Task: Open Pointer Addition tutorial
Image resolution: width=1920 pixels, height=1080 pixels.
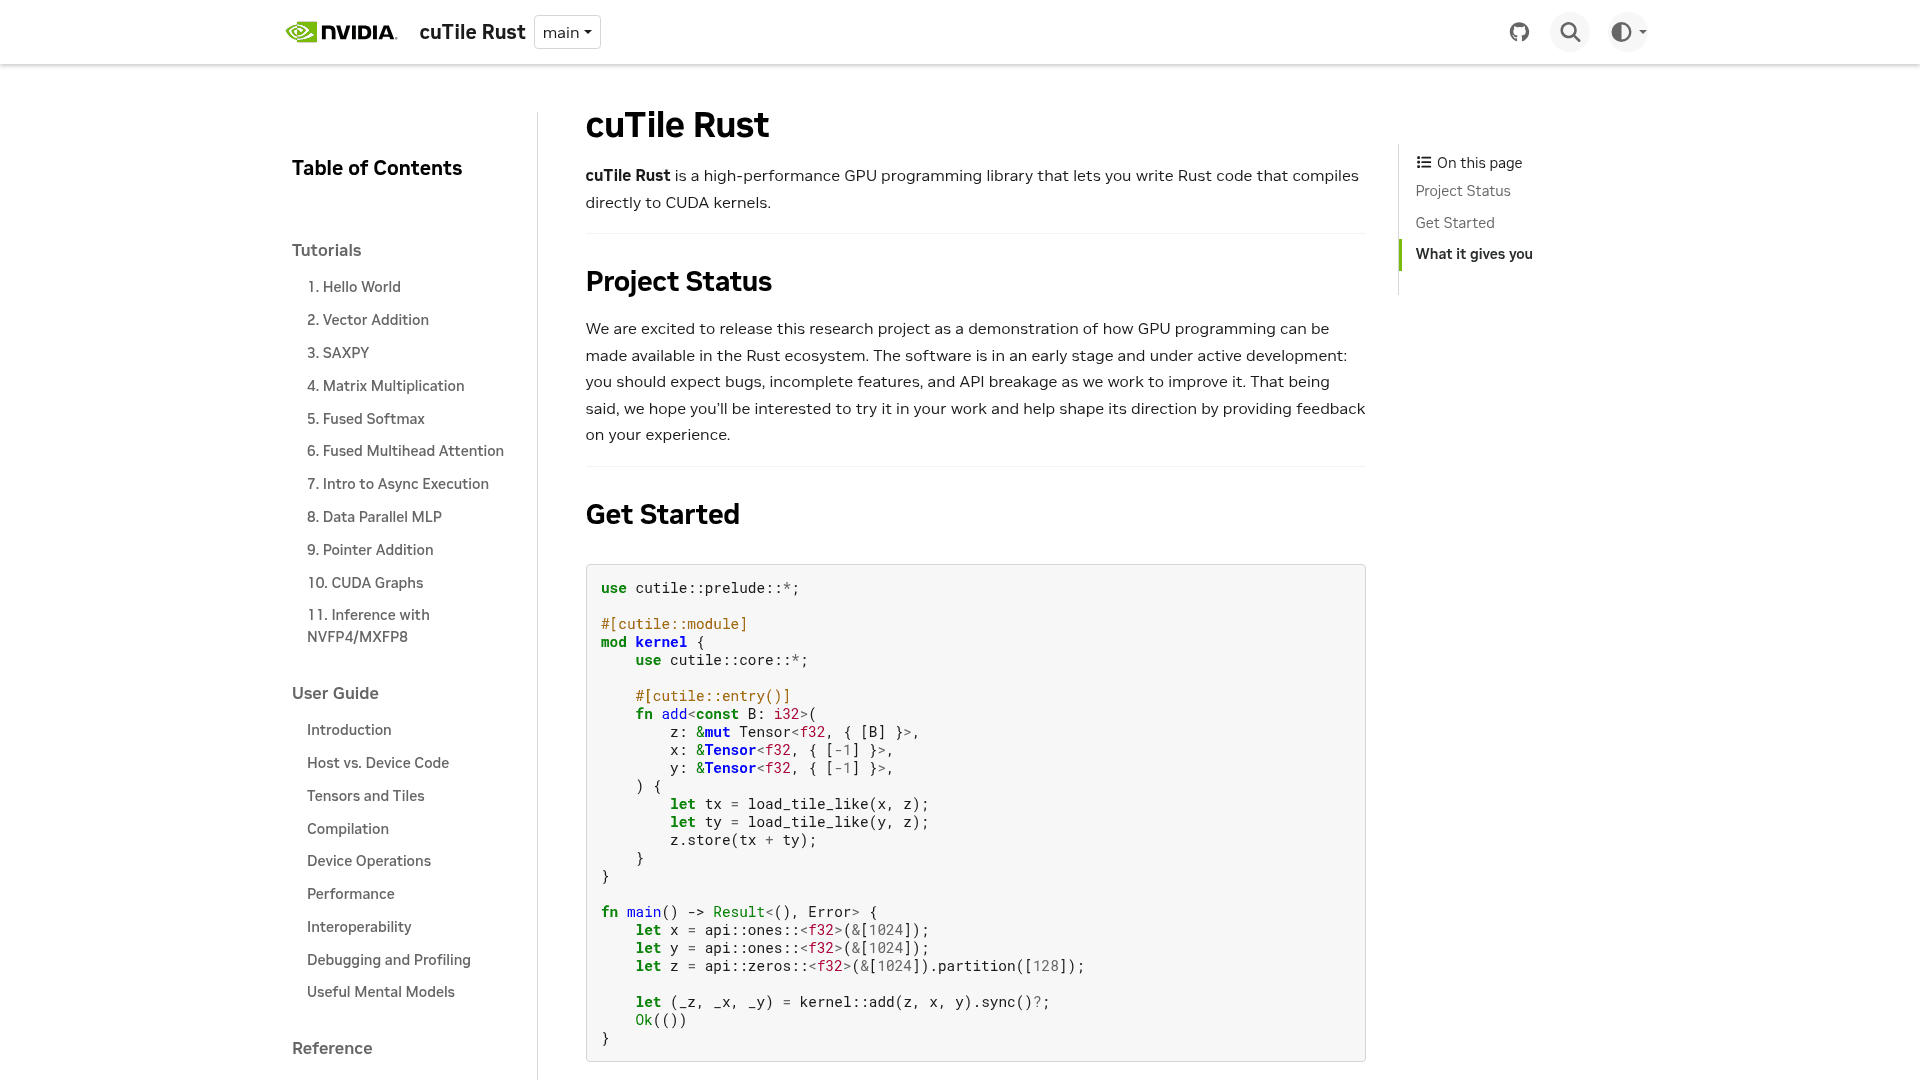Action: tap(370, 550)
